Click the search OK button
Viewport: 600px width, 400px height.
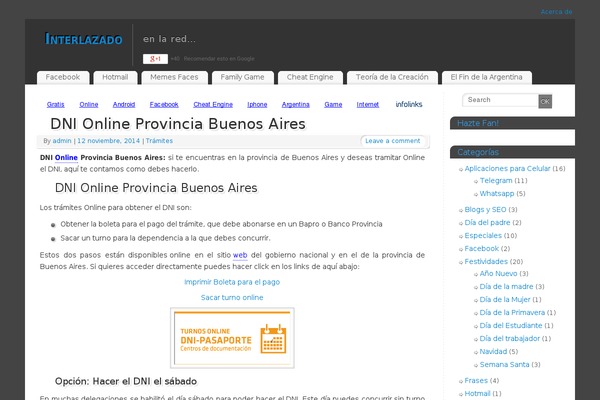pyautogui.click(x=545, y=101)
